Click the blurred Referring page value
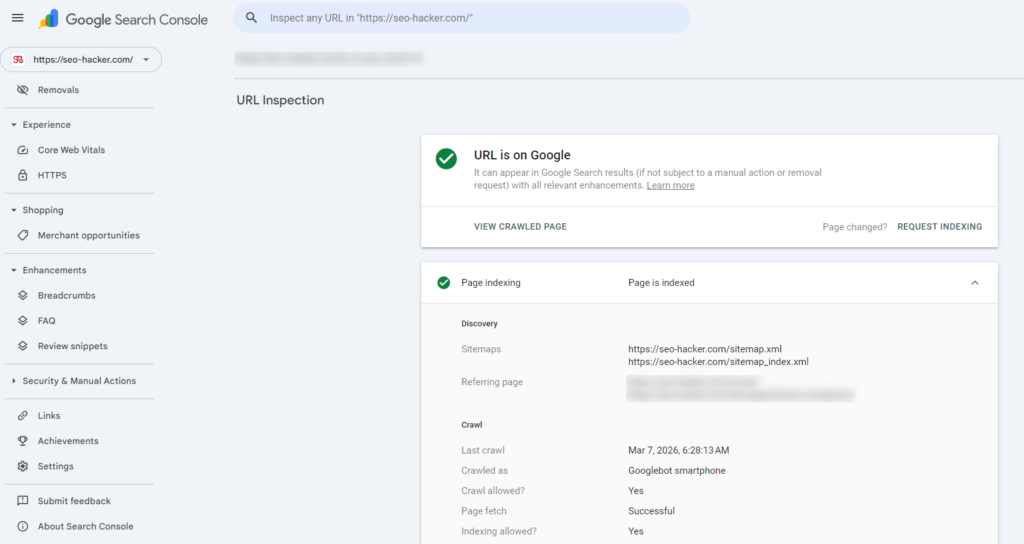The image size is (1024, 544). pos(740,389)
